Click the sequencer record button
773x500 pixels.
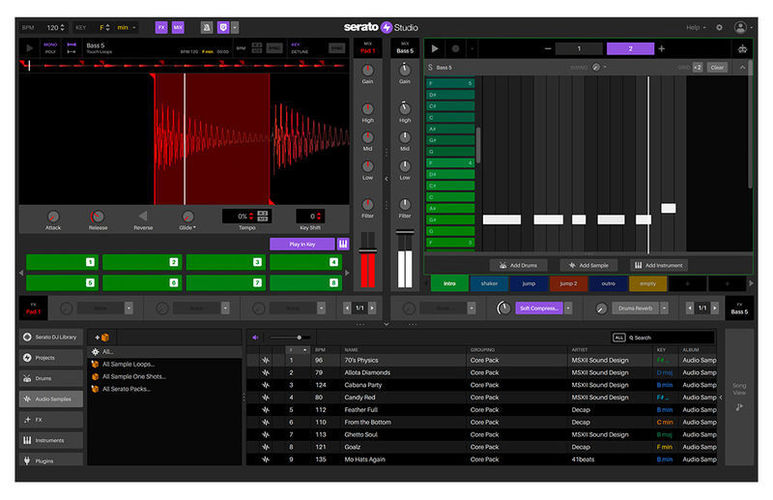456,49
